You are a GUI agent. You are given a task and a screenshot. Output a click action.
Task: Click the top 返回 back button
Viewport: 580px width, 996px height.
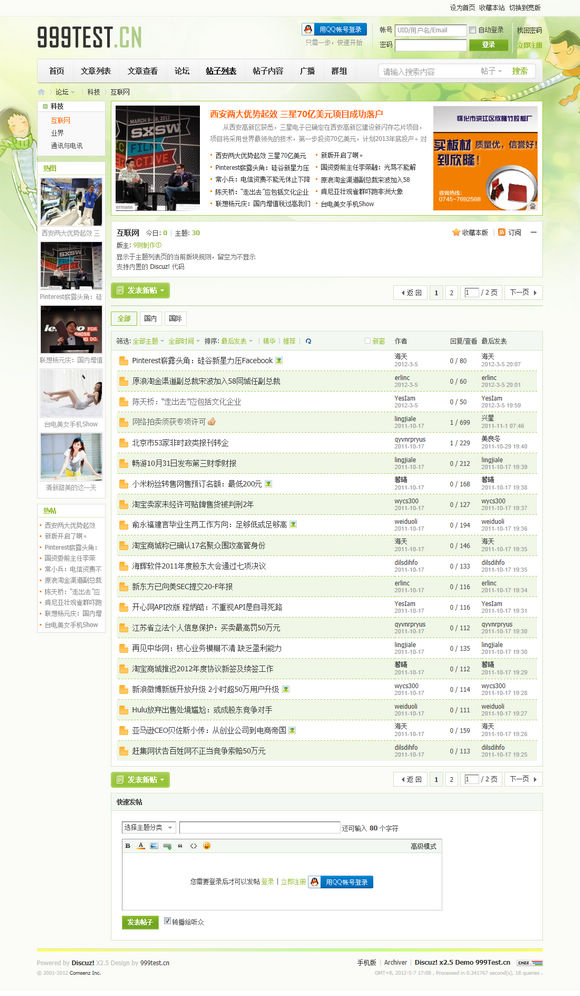click(x=410, y=292)
